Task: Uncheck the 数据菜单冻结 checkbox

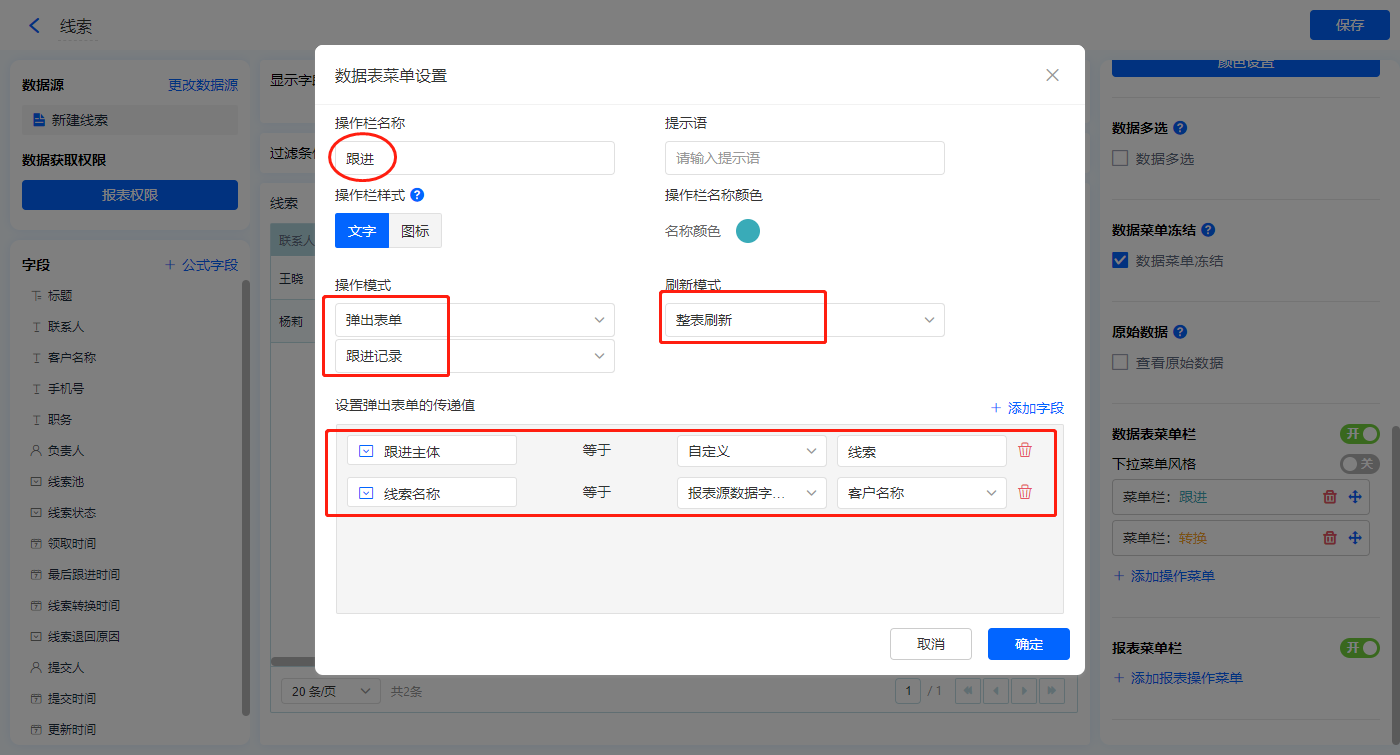Action: click(x=1120, y=261)
